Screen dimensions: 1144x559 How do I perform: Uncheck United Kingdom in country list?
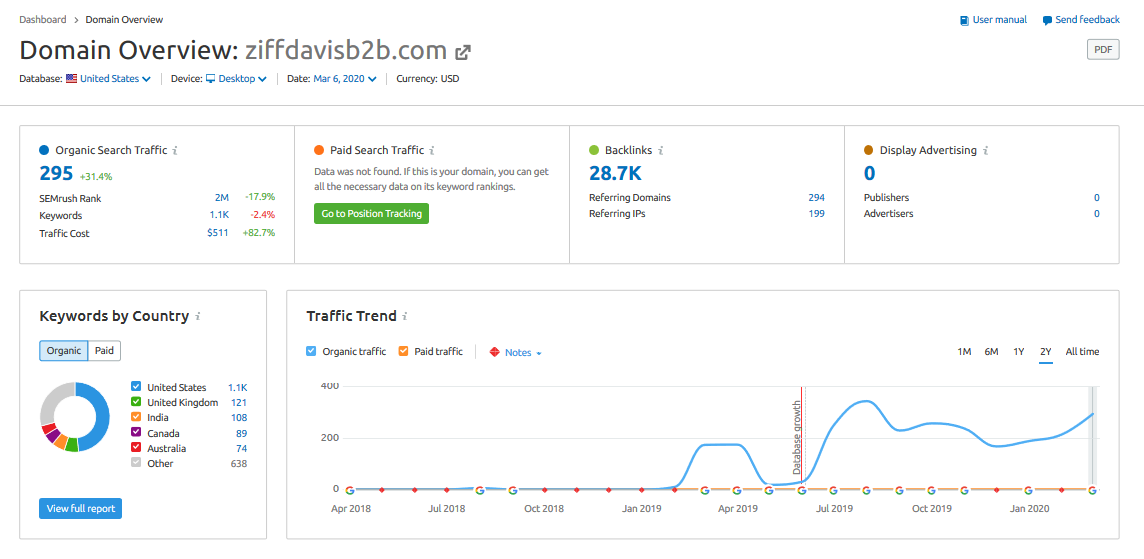tap(136, 402)
